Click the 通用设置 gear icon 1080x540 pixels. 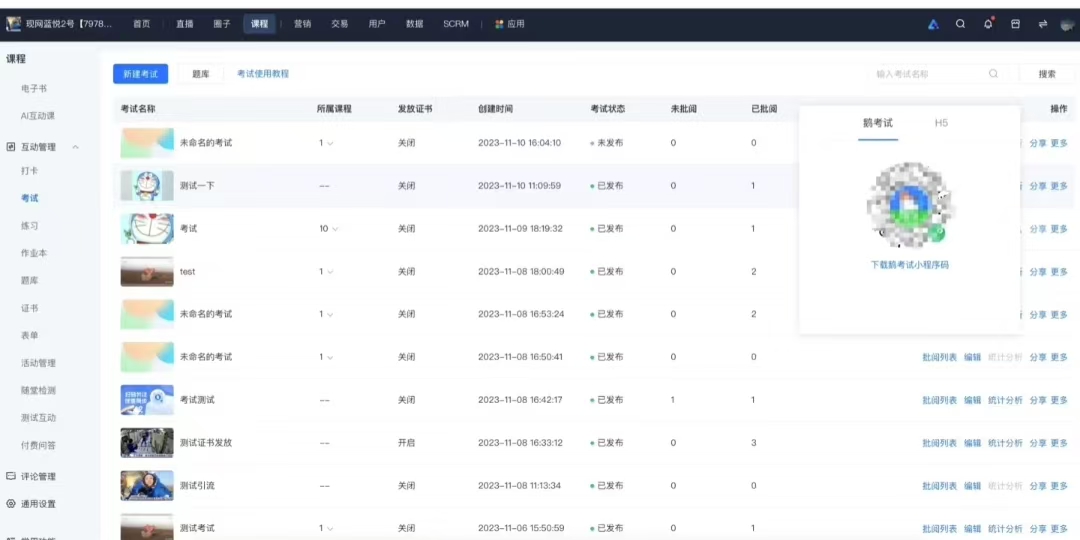coord(10,503)
